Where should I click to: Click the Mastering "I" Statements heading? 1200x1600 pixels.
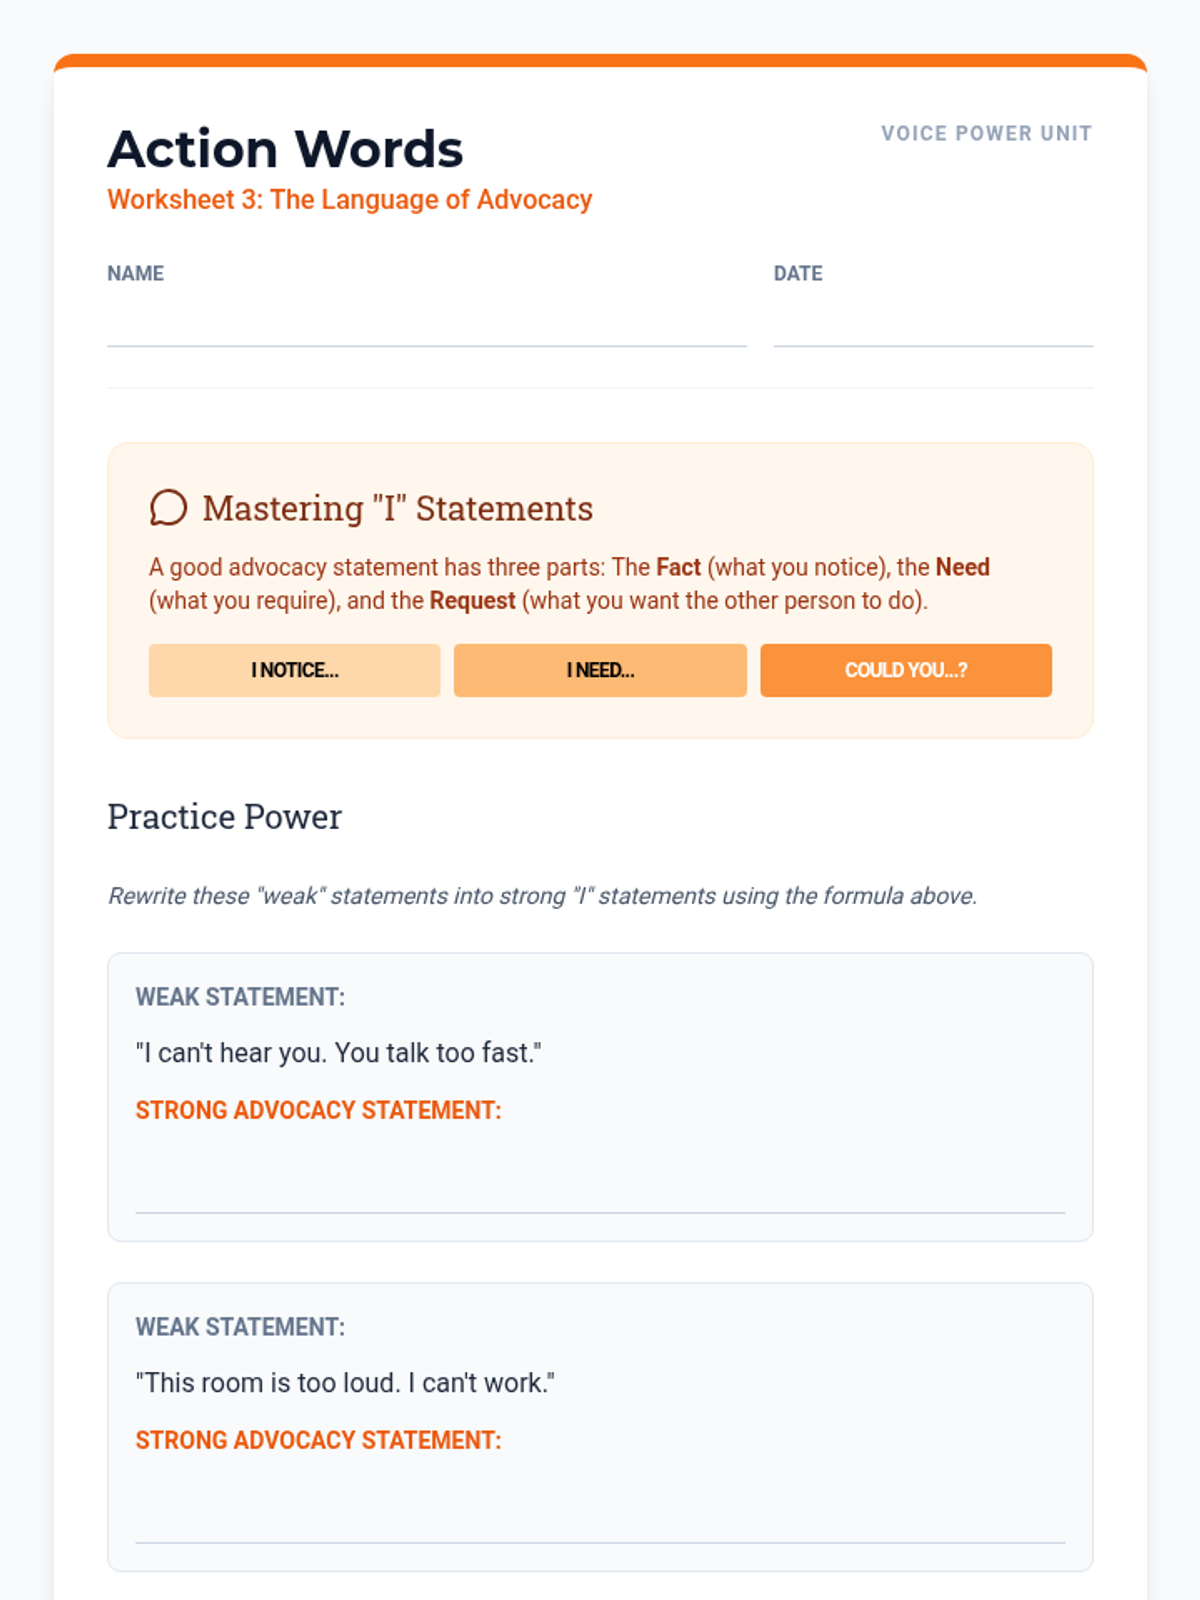point(398,509)
